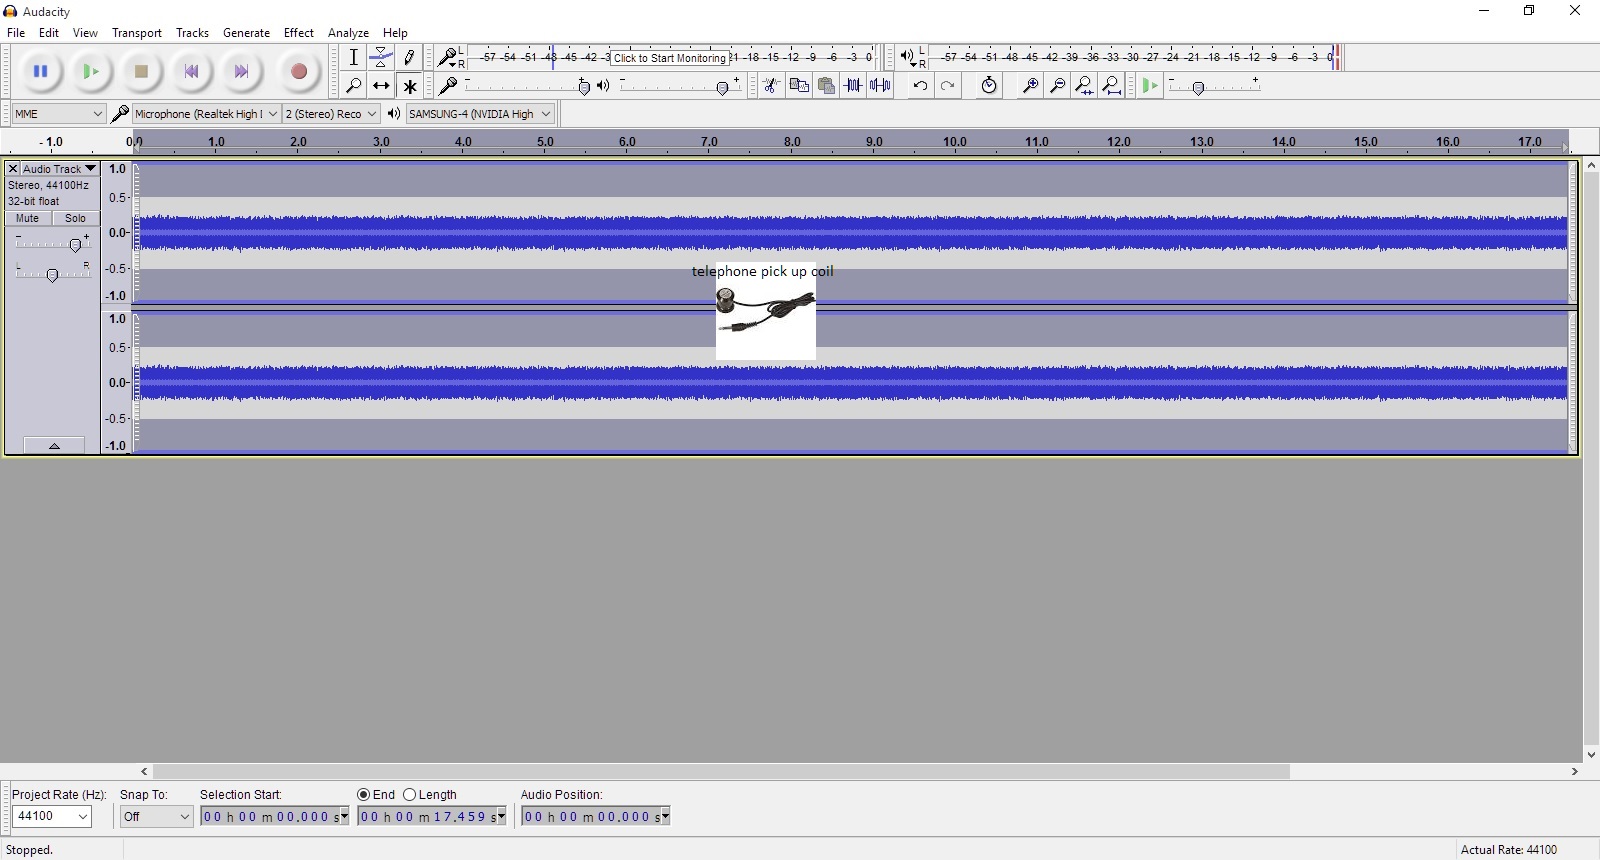Image resolution: width=1600 pixels, height=860 pixels.
Task: Click the track gain slider
Action: click(x=75, y=245)
